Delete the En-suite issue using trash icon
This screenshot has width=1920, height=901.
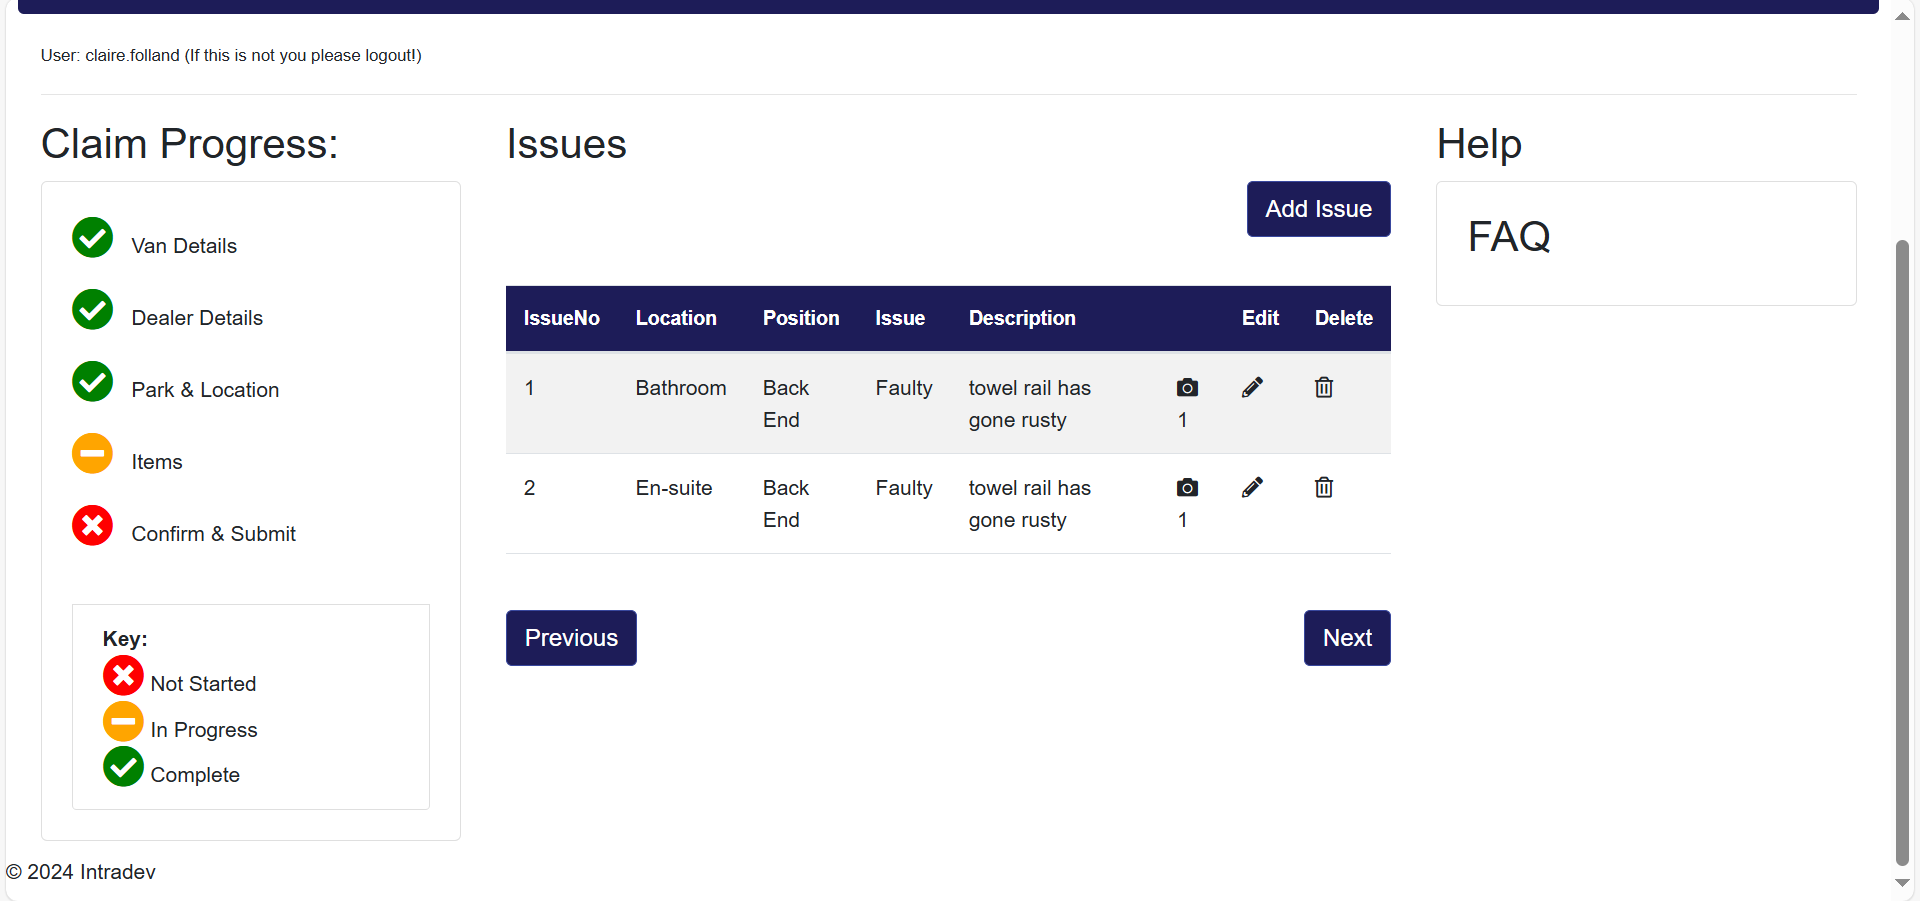point(1323,488)
